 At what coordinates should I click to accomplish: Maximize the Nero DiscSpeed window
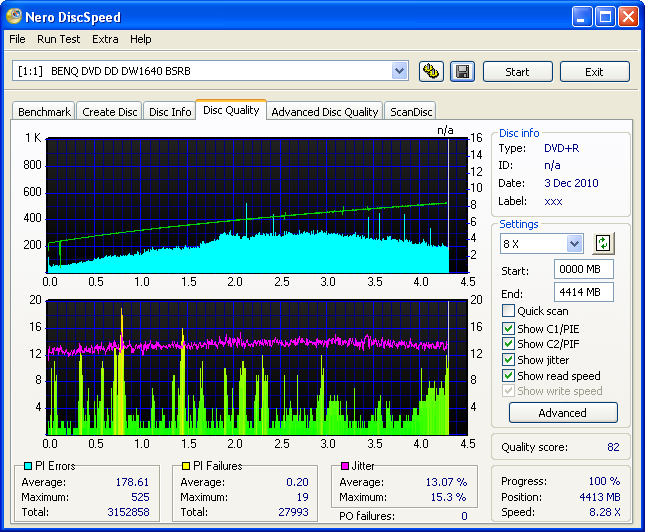605,17
